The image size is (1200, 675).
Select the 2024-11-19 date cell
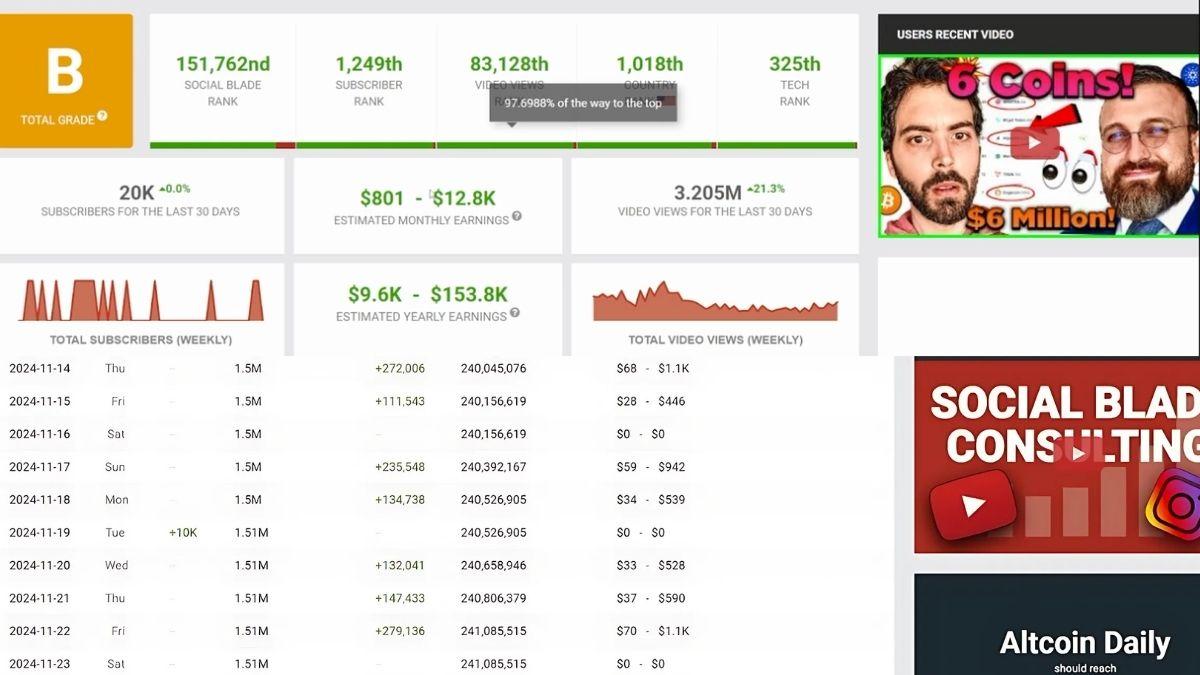pyautogui.click(x=40, y=533)
